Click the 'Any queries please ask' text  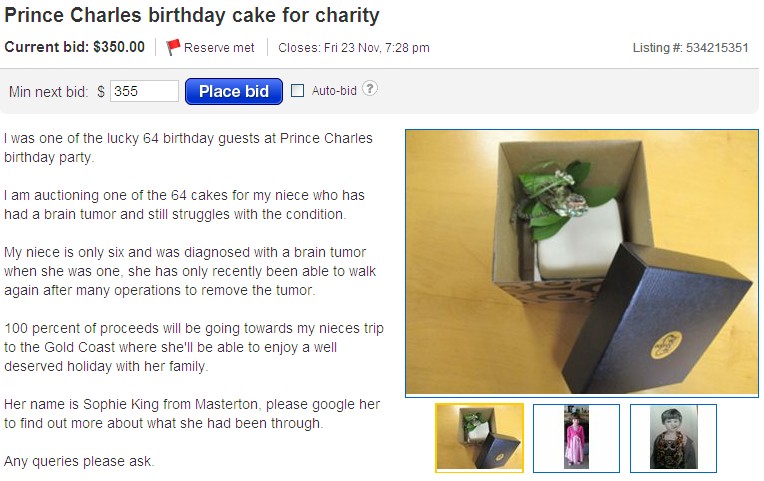coord(79,461)
